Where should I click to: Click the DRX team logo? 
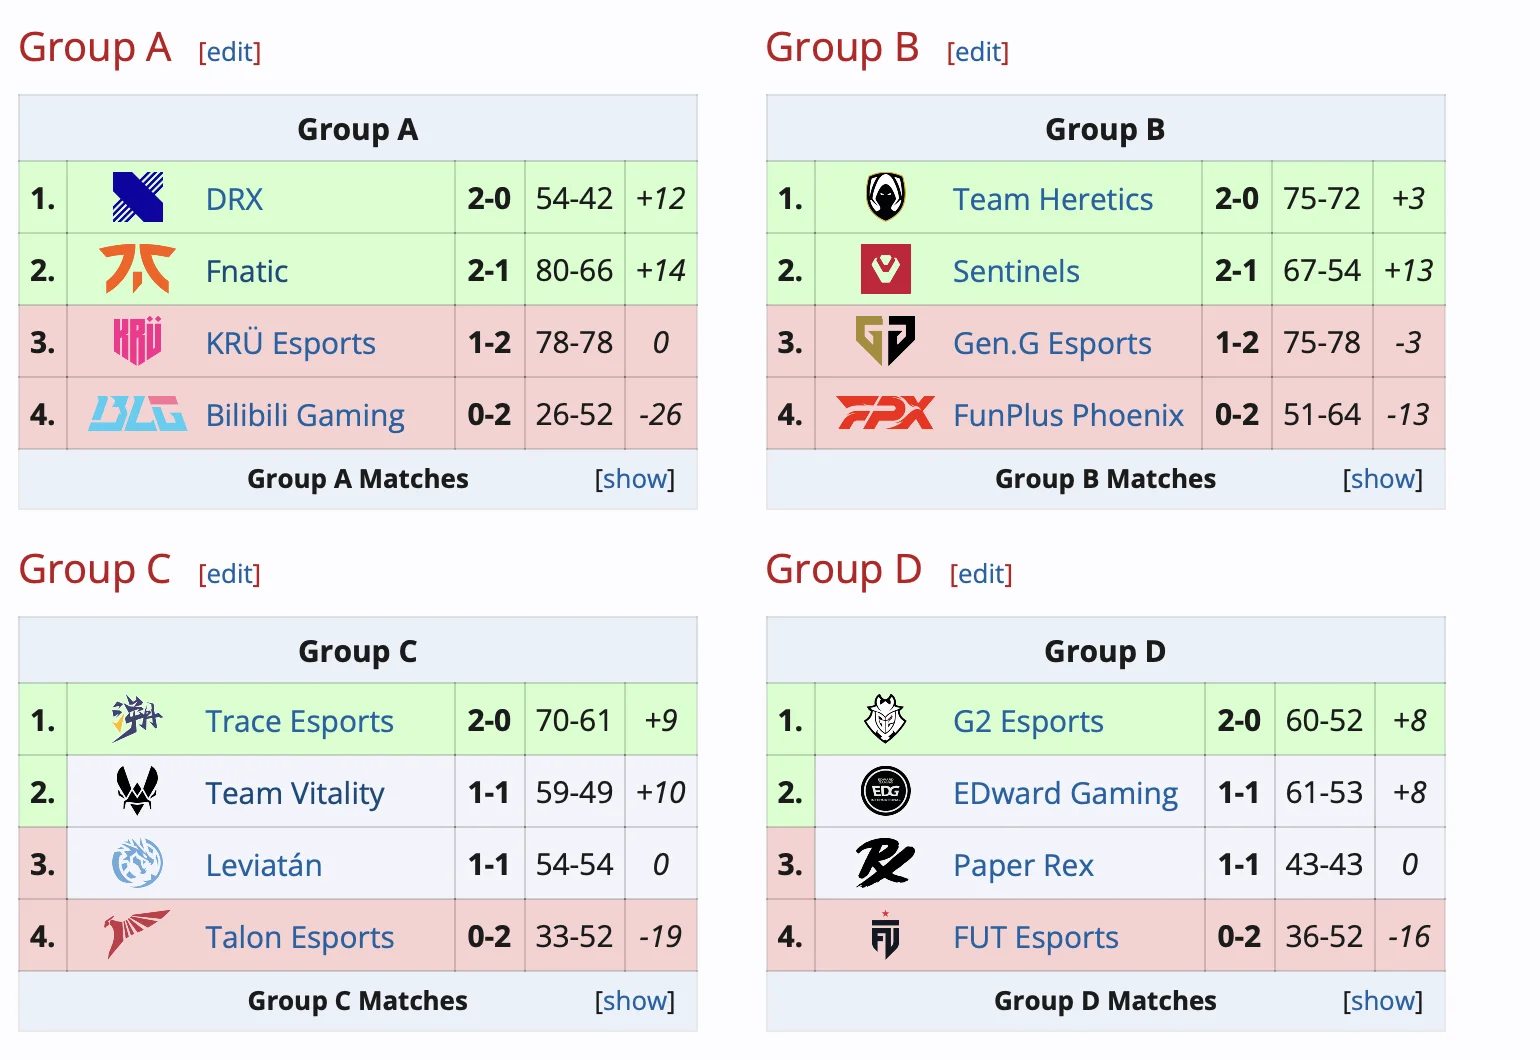137,197
